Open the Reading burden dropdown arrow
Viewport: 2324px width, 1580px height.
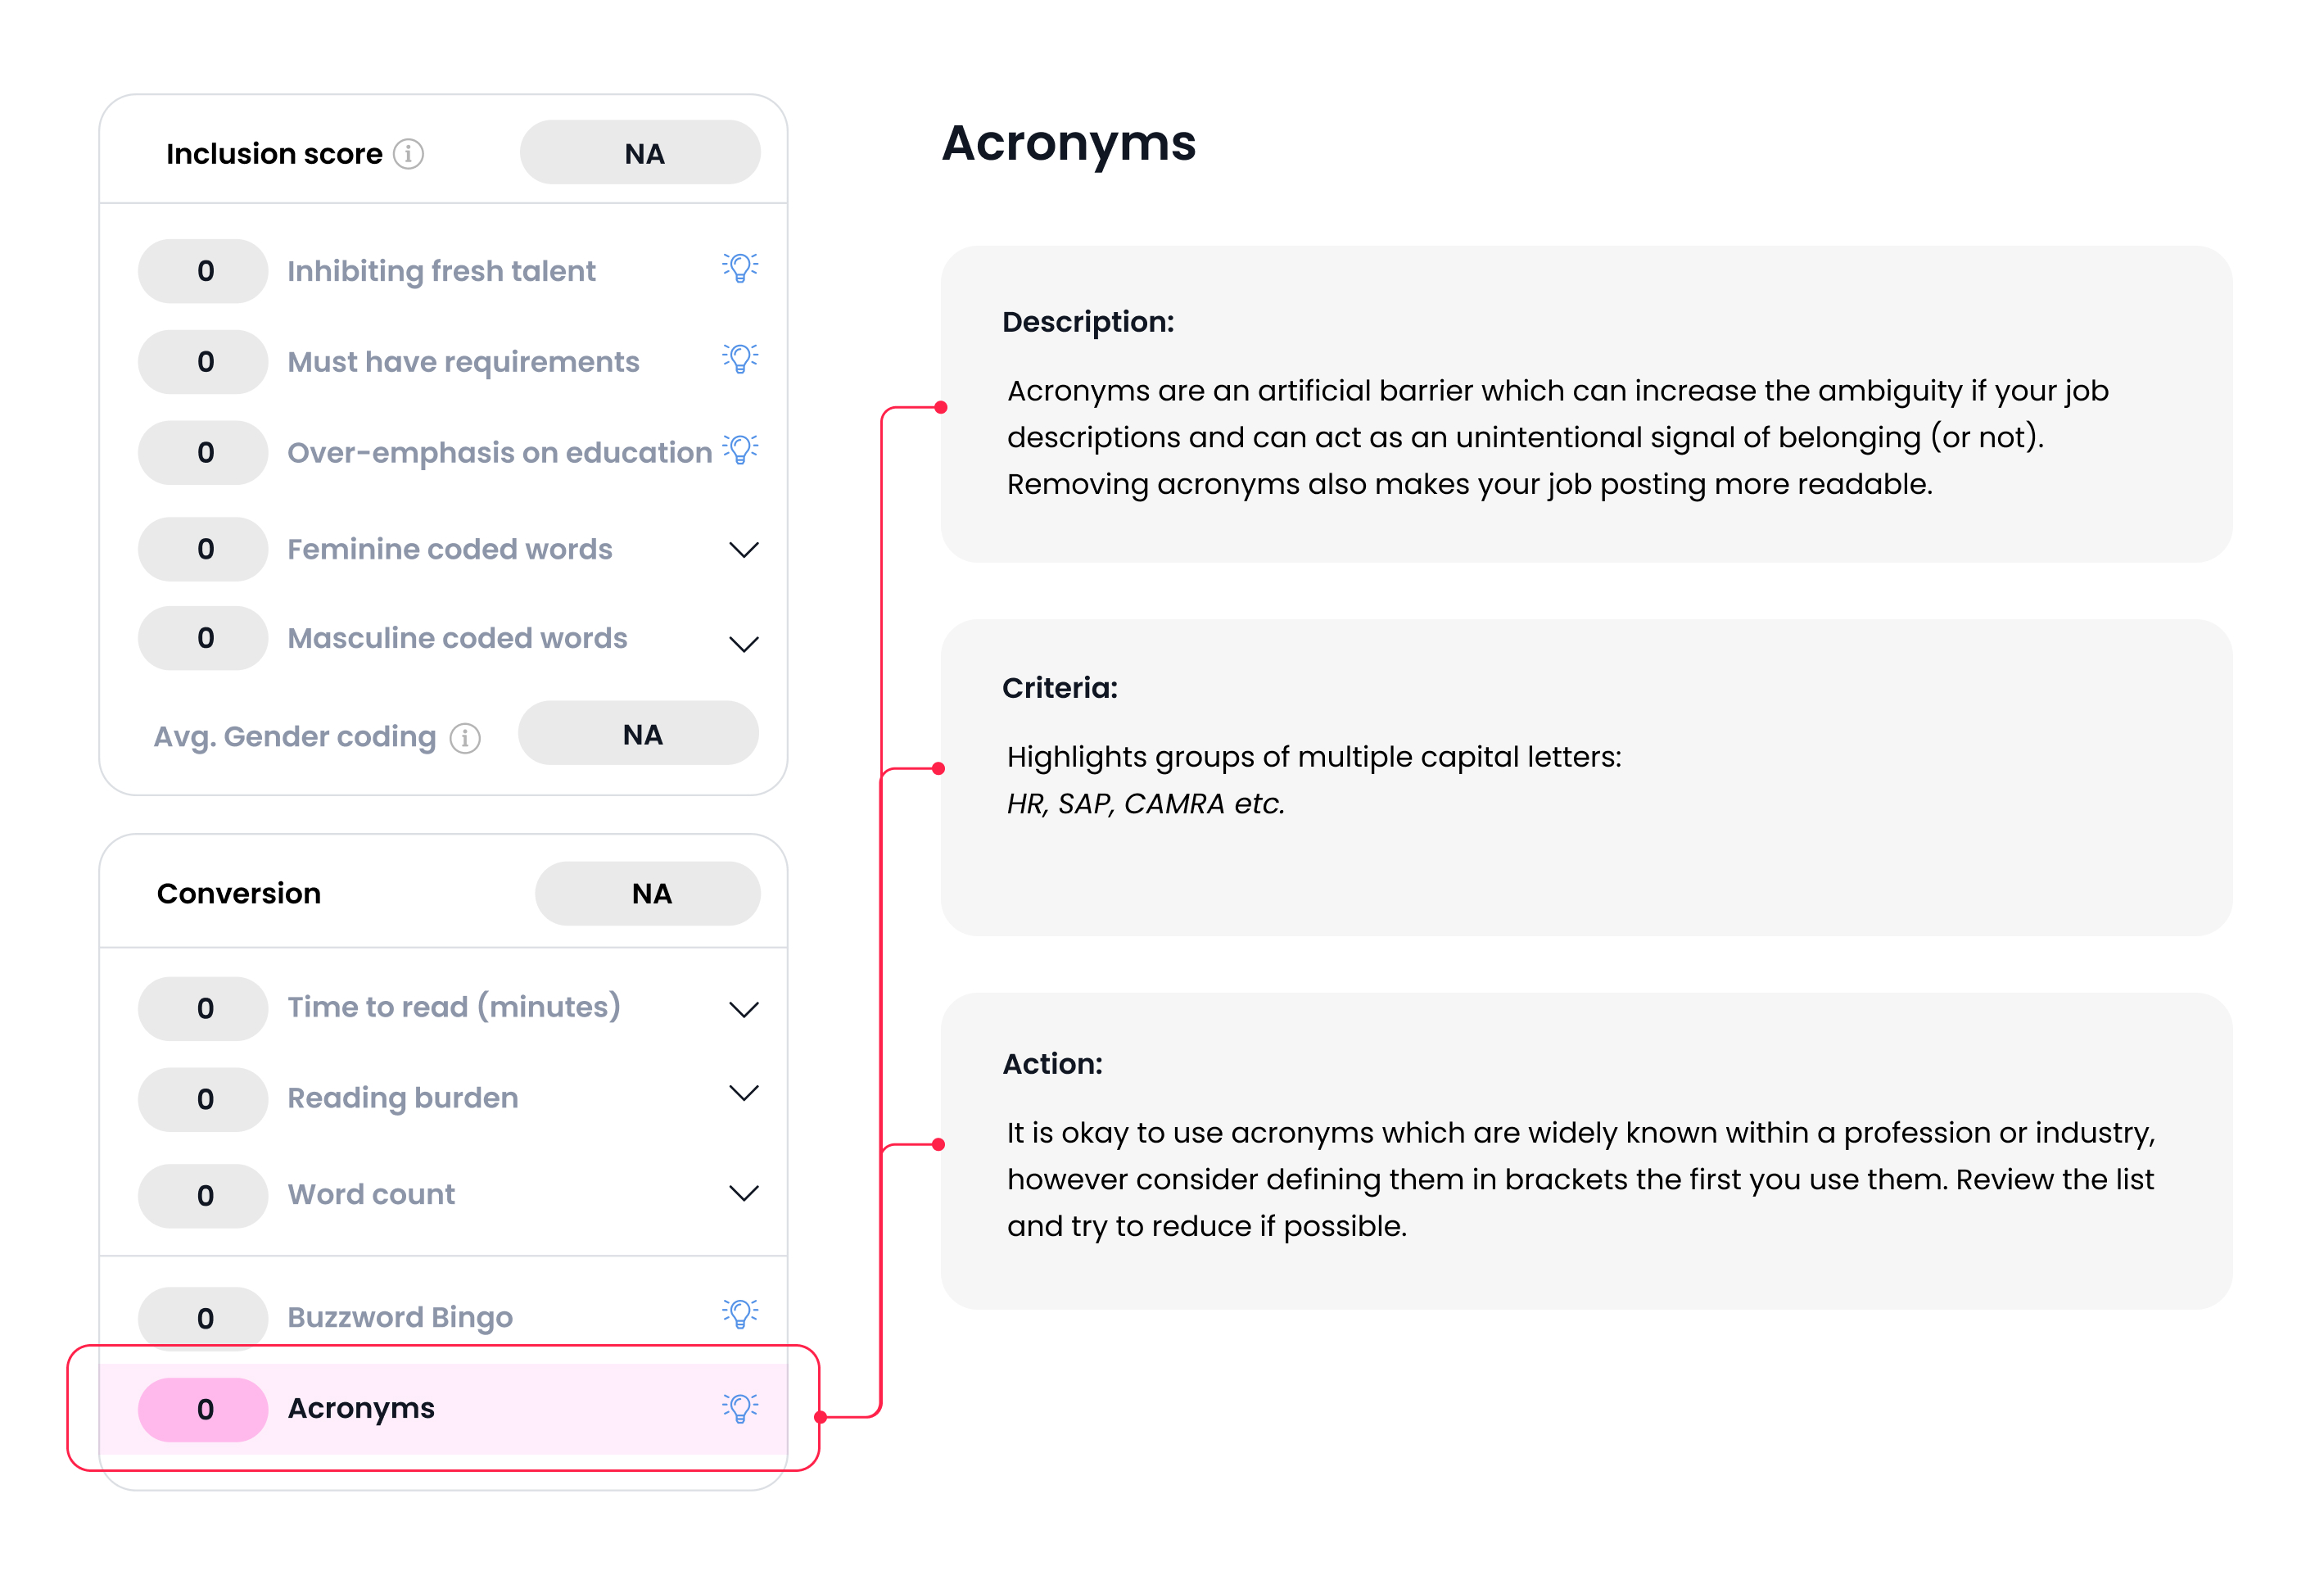(x=743, y=1093)
